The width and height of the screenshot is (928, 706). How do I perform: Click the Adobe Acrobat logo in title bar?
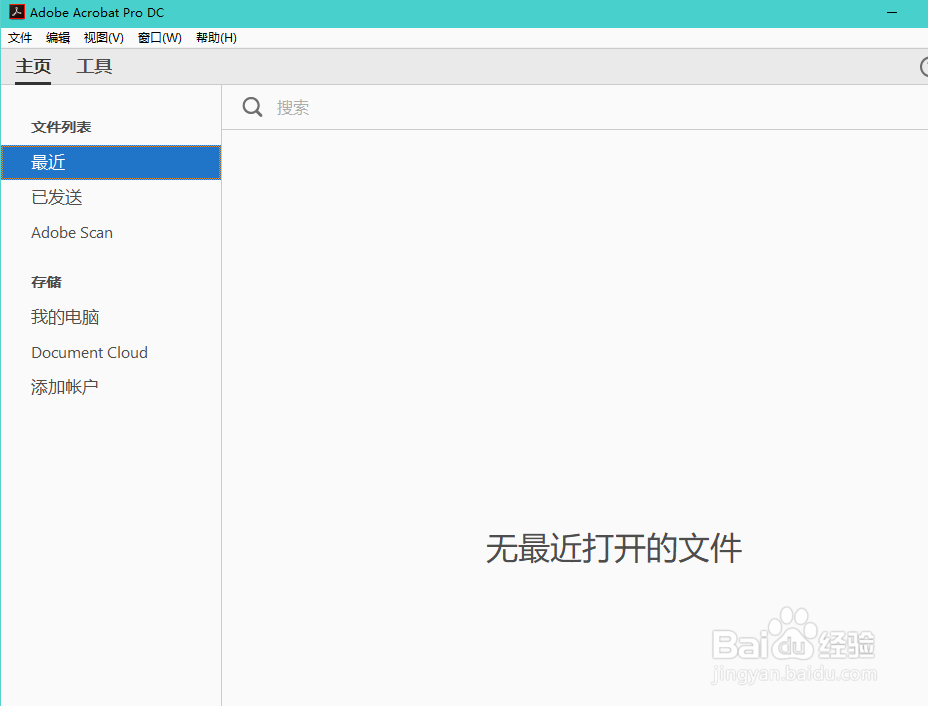coord(17,12)
